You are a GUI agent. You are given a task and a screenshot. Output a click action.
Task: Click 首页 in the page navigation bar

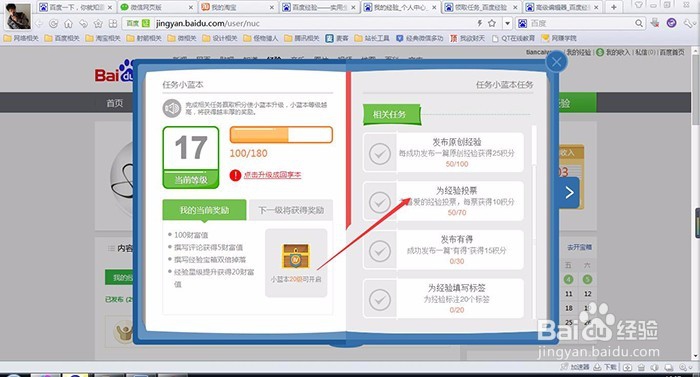click(x=115, y=103)
